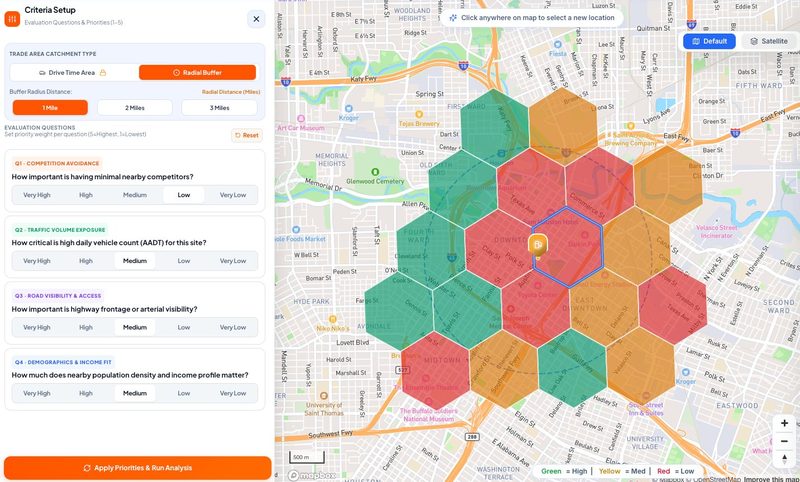Click the Glenwood Cemetery marker icon

[376, 172]
